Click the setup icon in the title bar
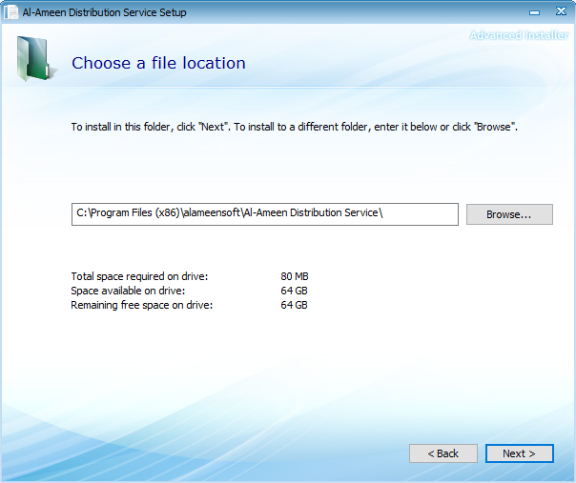 11,12
